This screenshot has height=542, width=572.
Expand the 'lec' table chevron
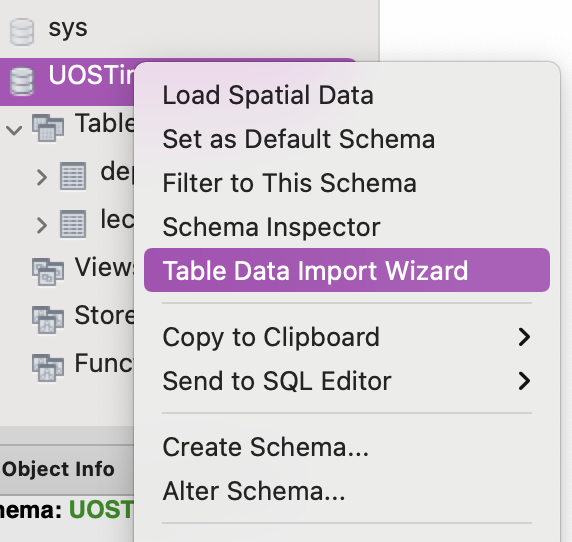pos(42,225)
